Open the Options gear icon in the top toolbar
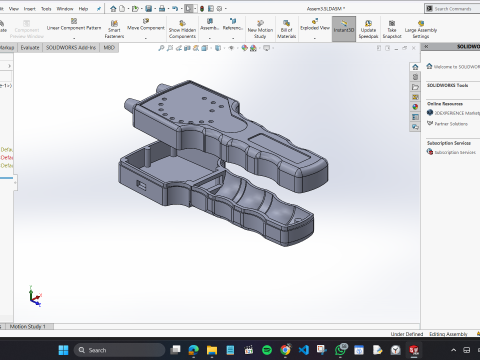The width and height of the screenshot is (480, 360). [219, 9]
